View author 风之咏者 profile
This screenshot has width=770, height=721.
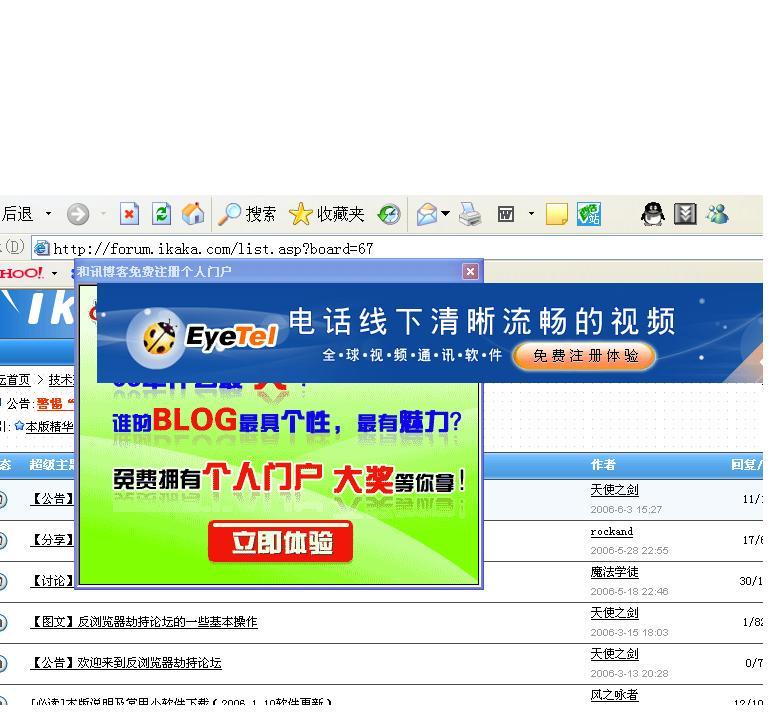(x=614, y=694)
